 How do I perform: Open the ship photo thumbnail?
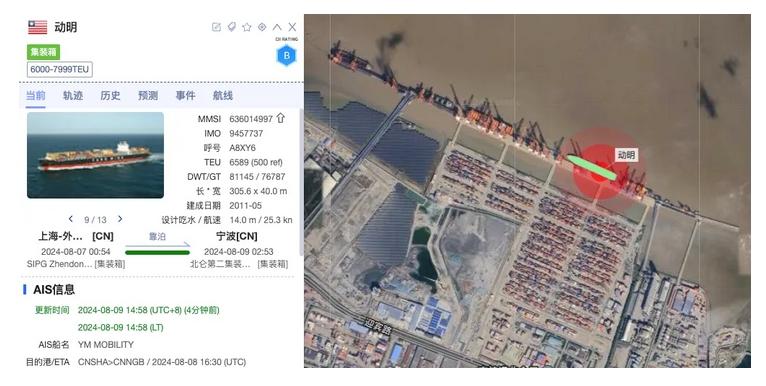pyautogui.click(x=95, y=155)
